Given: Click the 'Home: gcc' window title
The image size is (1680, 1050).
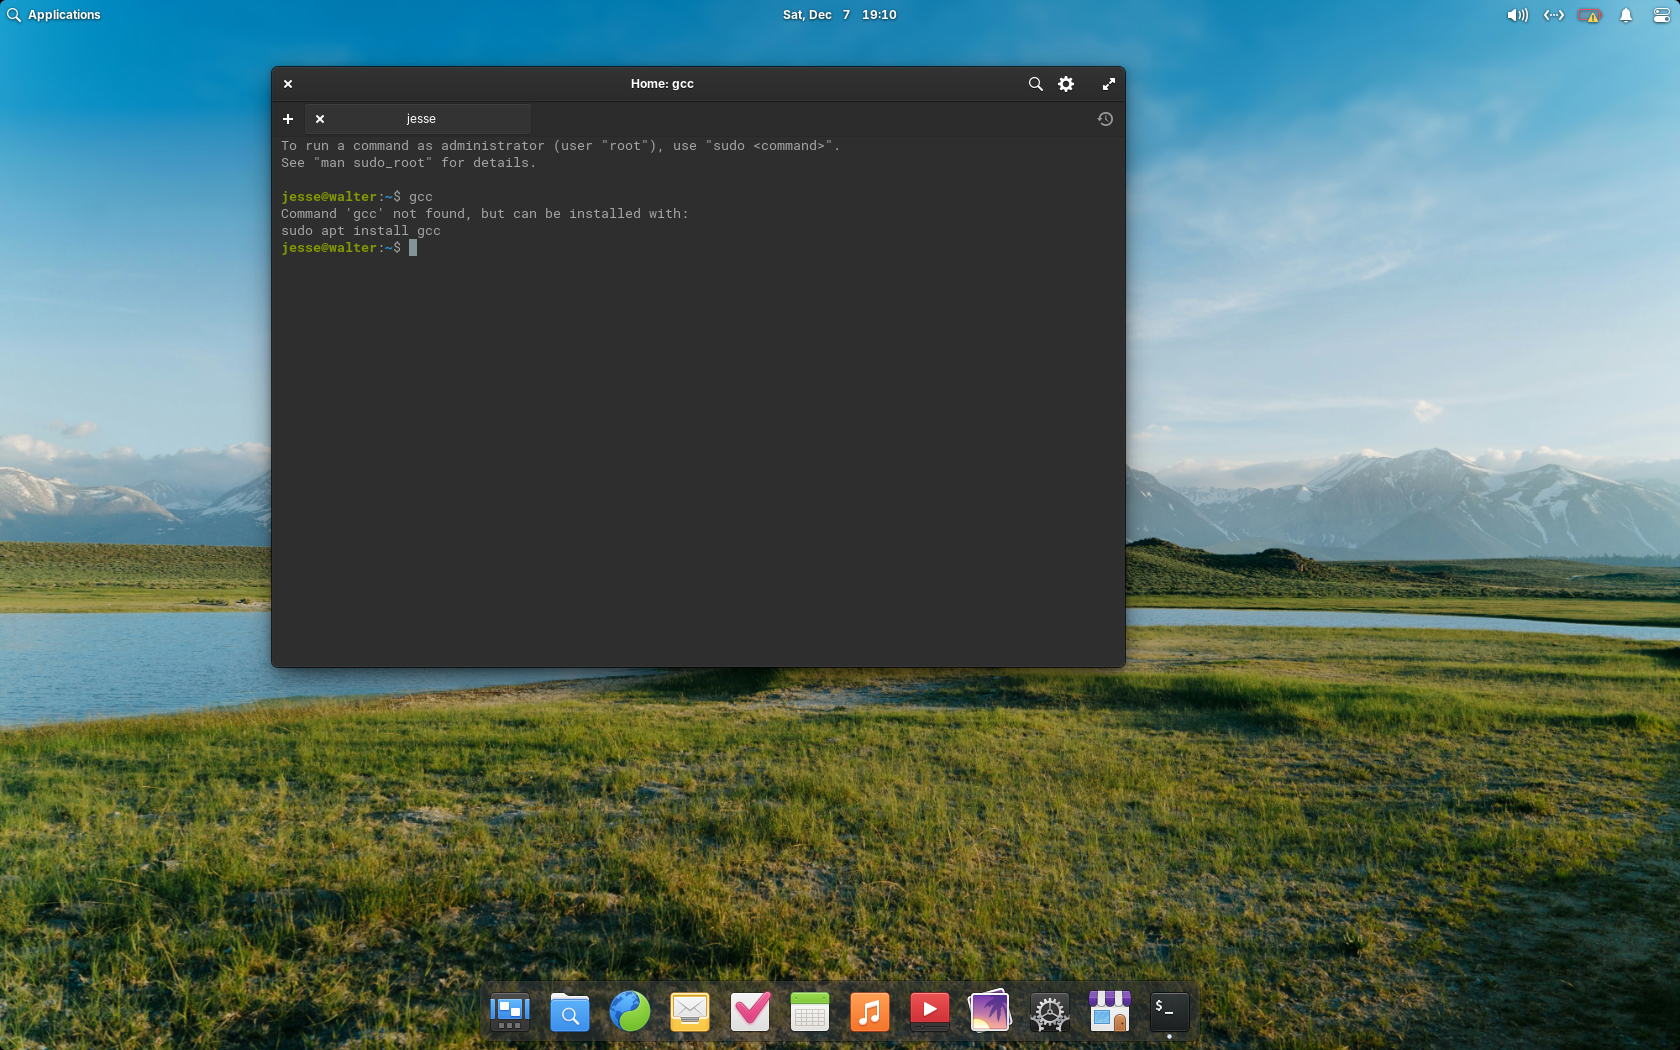Looking at the screenshot, I should [x=662, y=84].
